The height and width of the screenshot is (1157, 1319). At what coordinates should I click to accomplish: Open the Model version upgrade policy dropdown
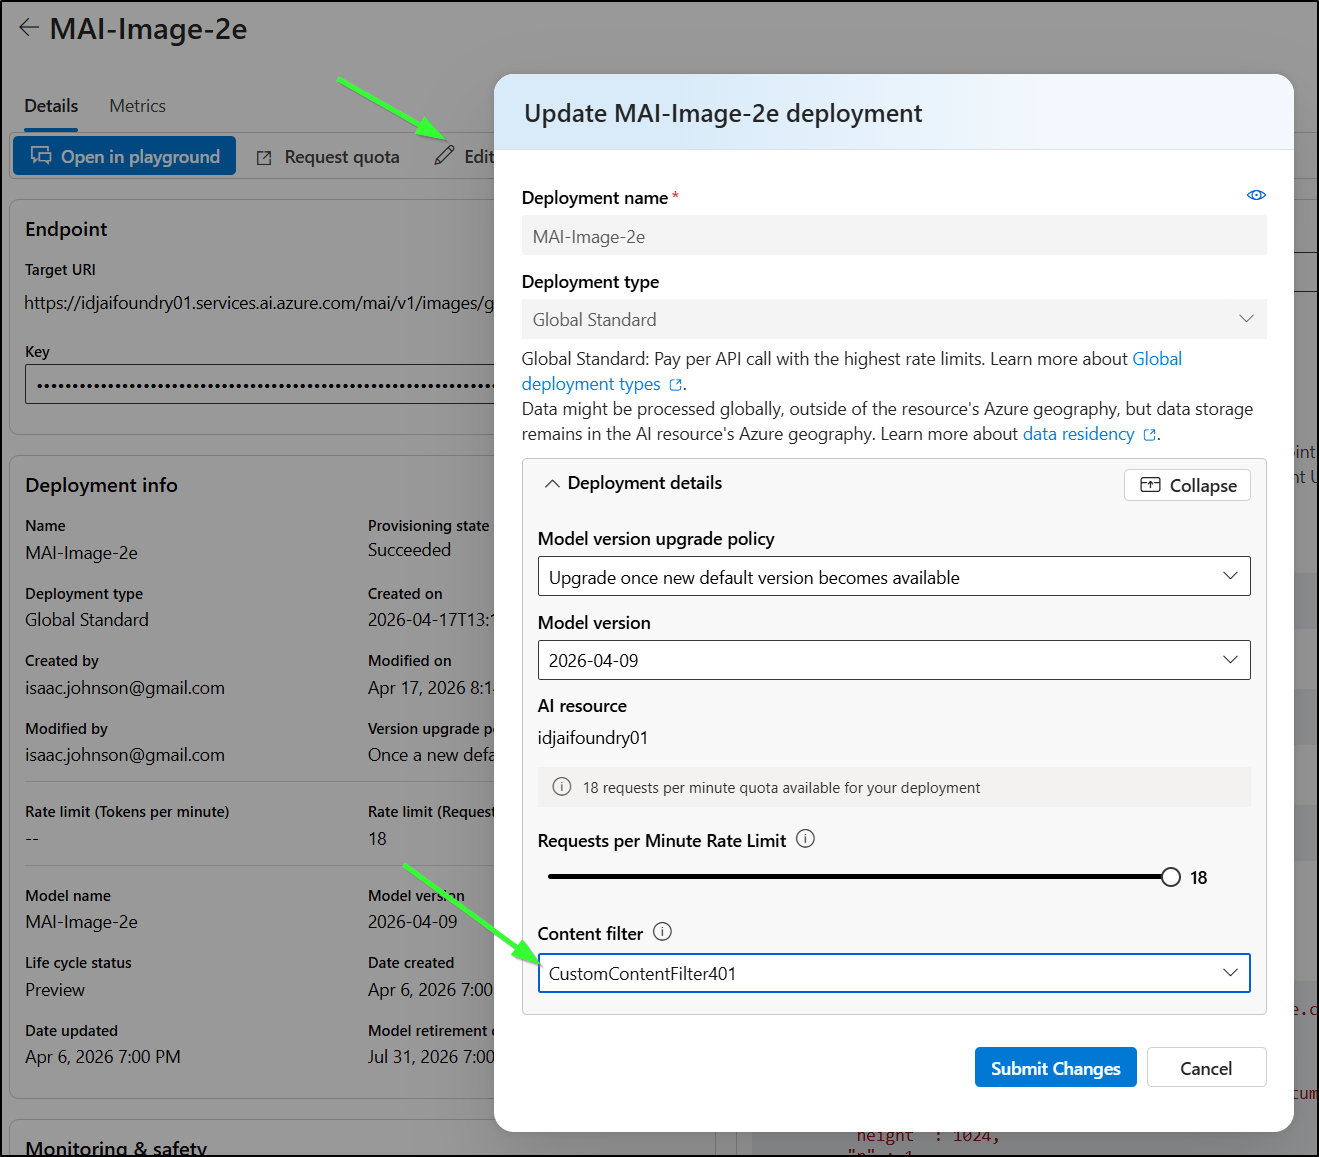893,576
